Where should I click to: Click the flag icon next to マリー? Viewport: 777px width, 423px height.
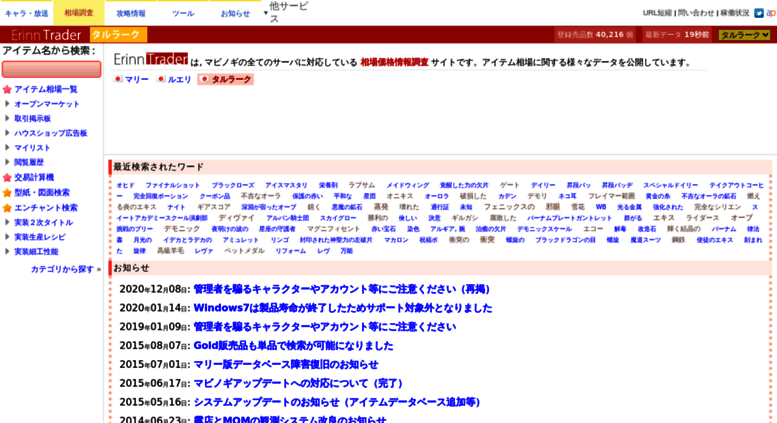[x=118, y=79]
